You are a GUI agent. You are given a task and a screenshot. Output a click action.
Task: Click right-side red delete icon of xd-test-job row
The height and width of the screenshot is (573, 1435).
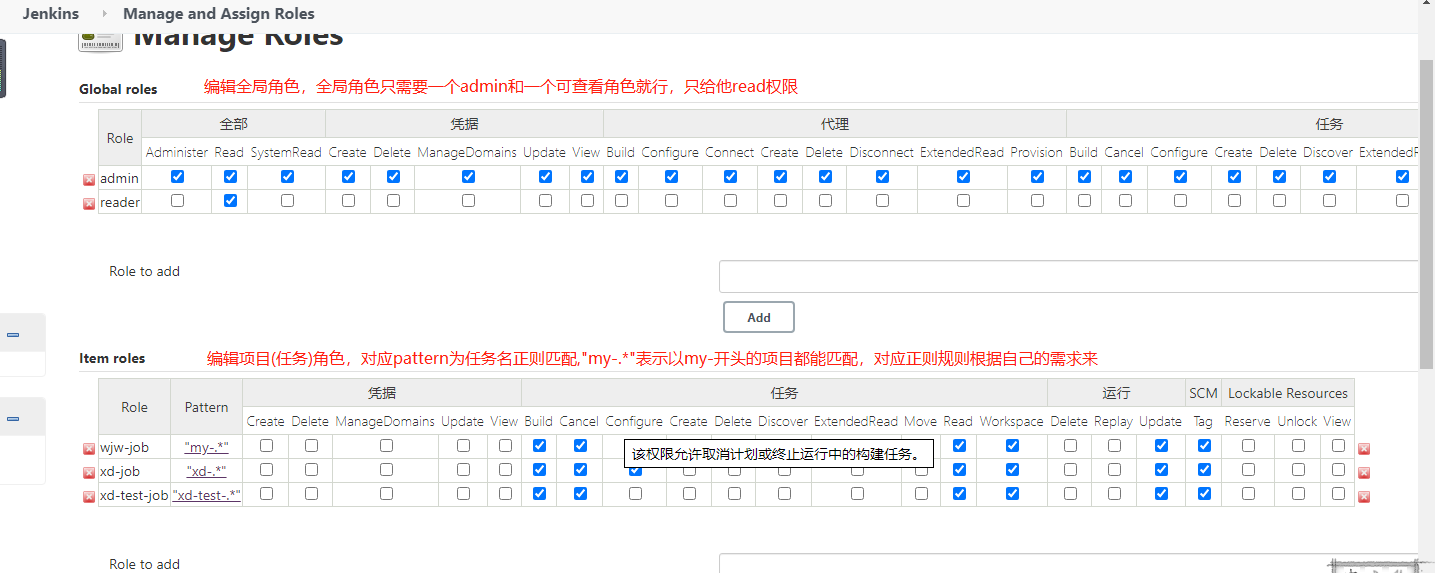1364,497
